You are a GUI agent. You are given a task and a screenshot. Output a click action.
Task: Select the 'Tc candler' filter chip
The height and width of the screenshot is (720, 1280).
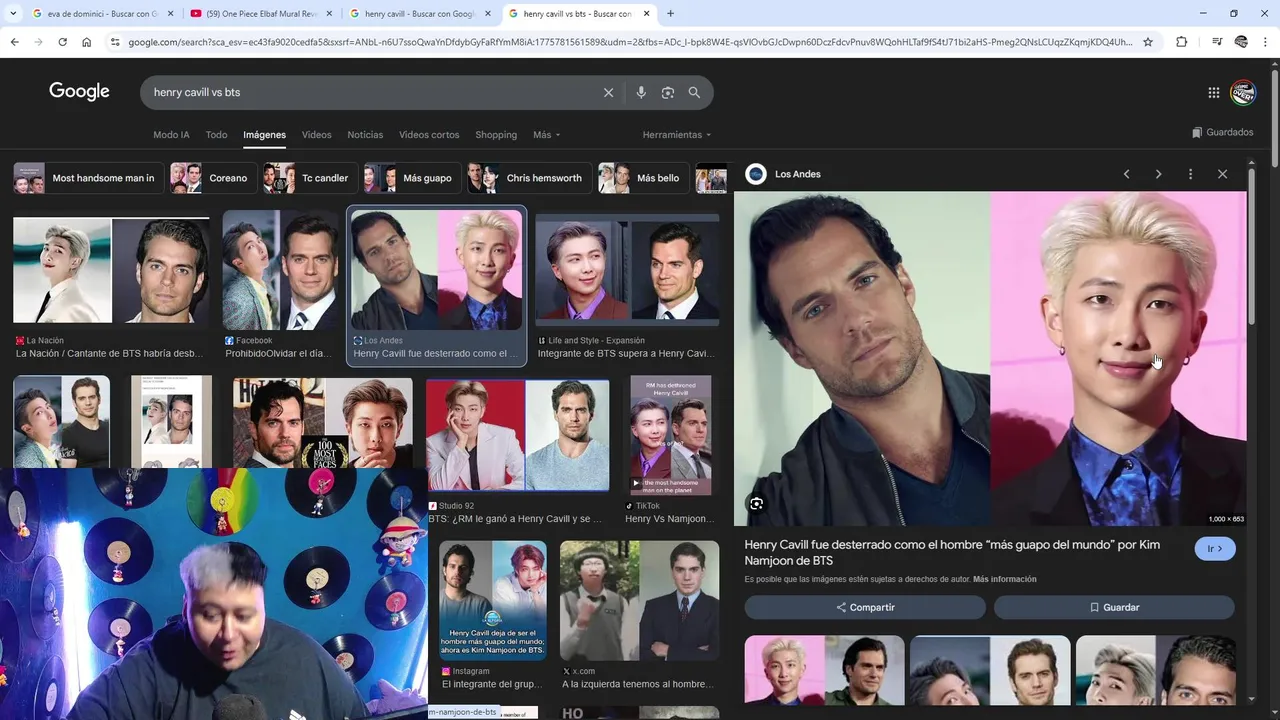click(309, 178)
